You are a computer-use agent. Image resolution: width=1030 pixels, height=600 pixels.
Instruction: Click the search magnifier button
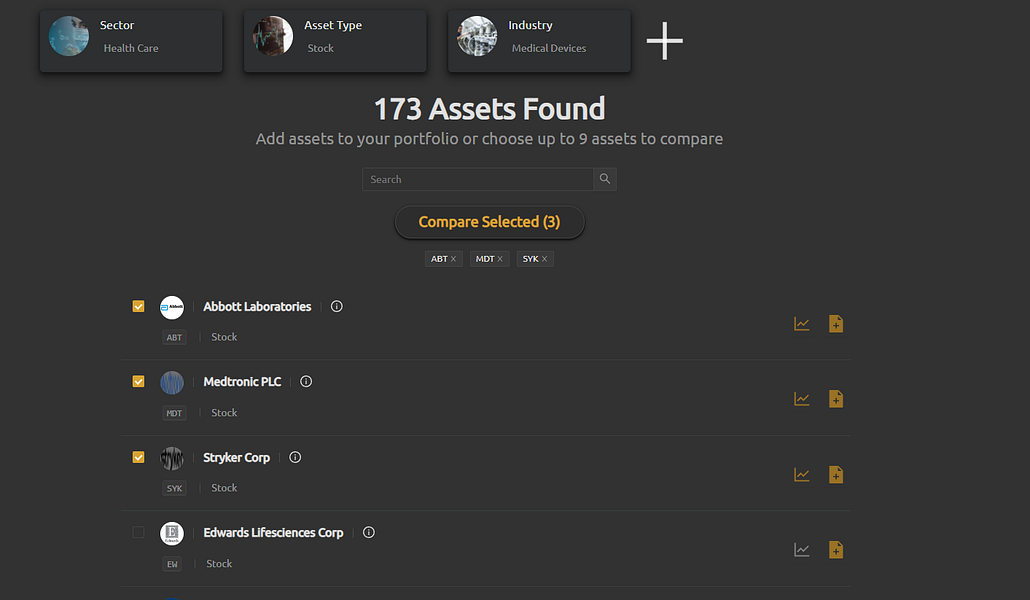coord(604,180)
